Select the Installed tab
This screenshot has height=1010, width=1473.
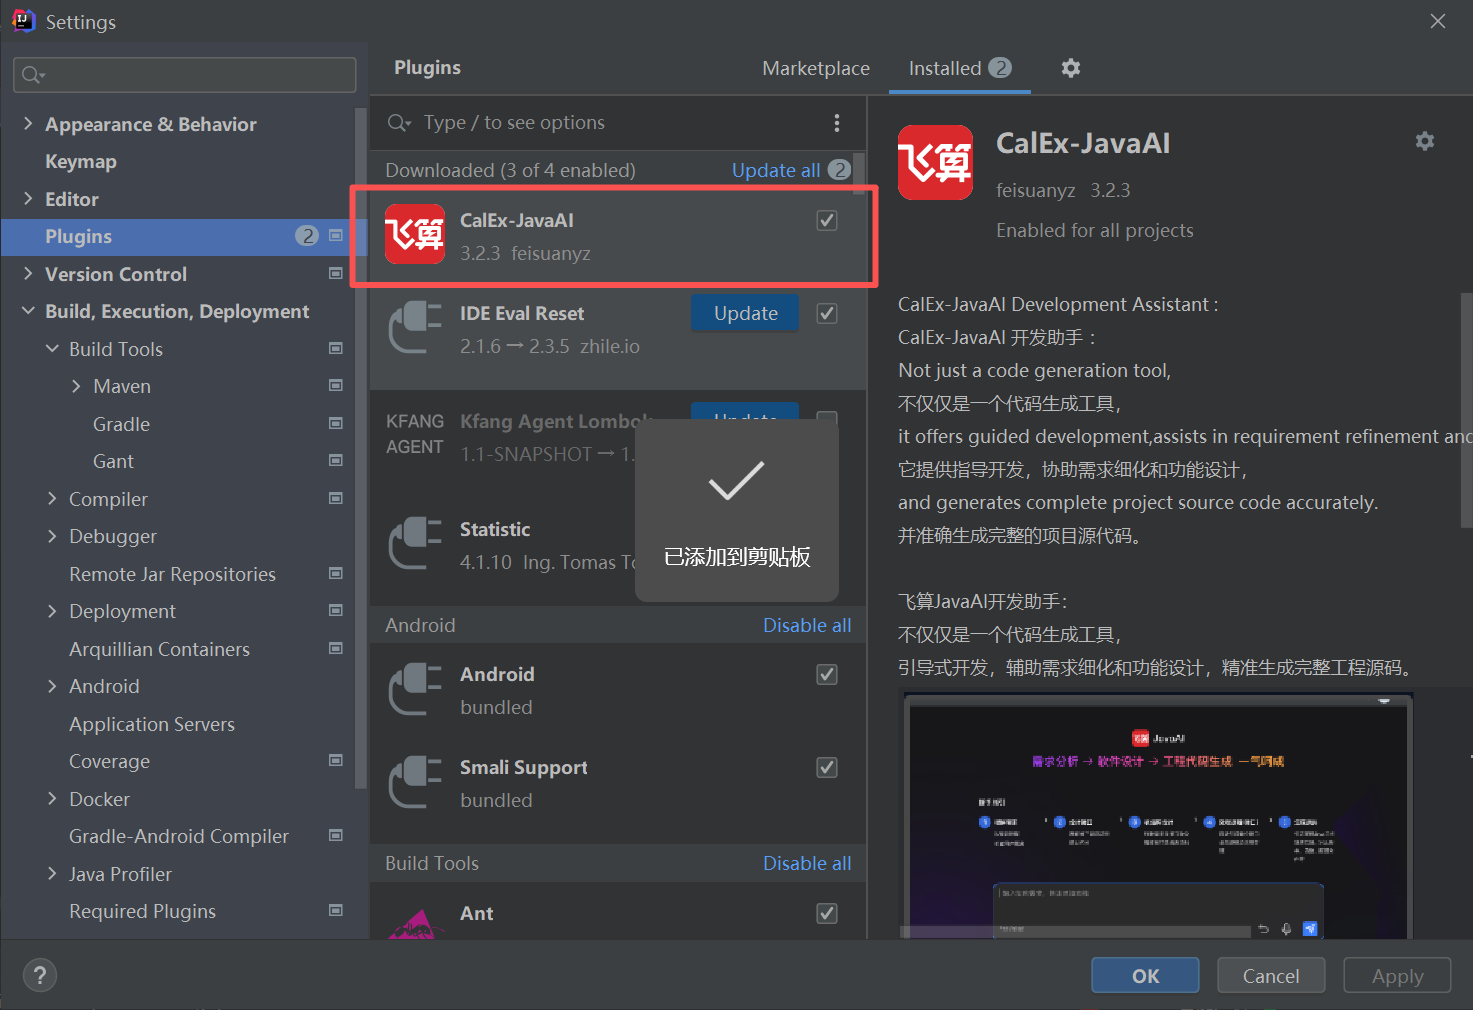tap(944, 68)
